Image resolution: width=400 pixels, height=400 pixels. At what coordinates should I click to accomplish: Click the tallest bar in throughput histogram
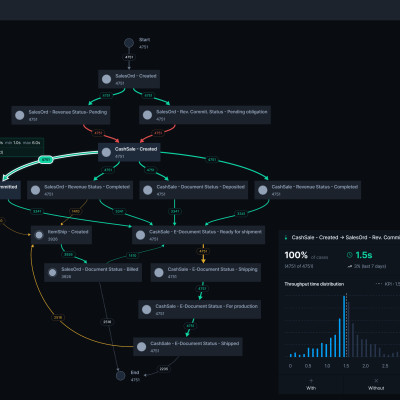(344, 326)
